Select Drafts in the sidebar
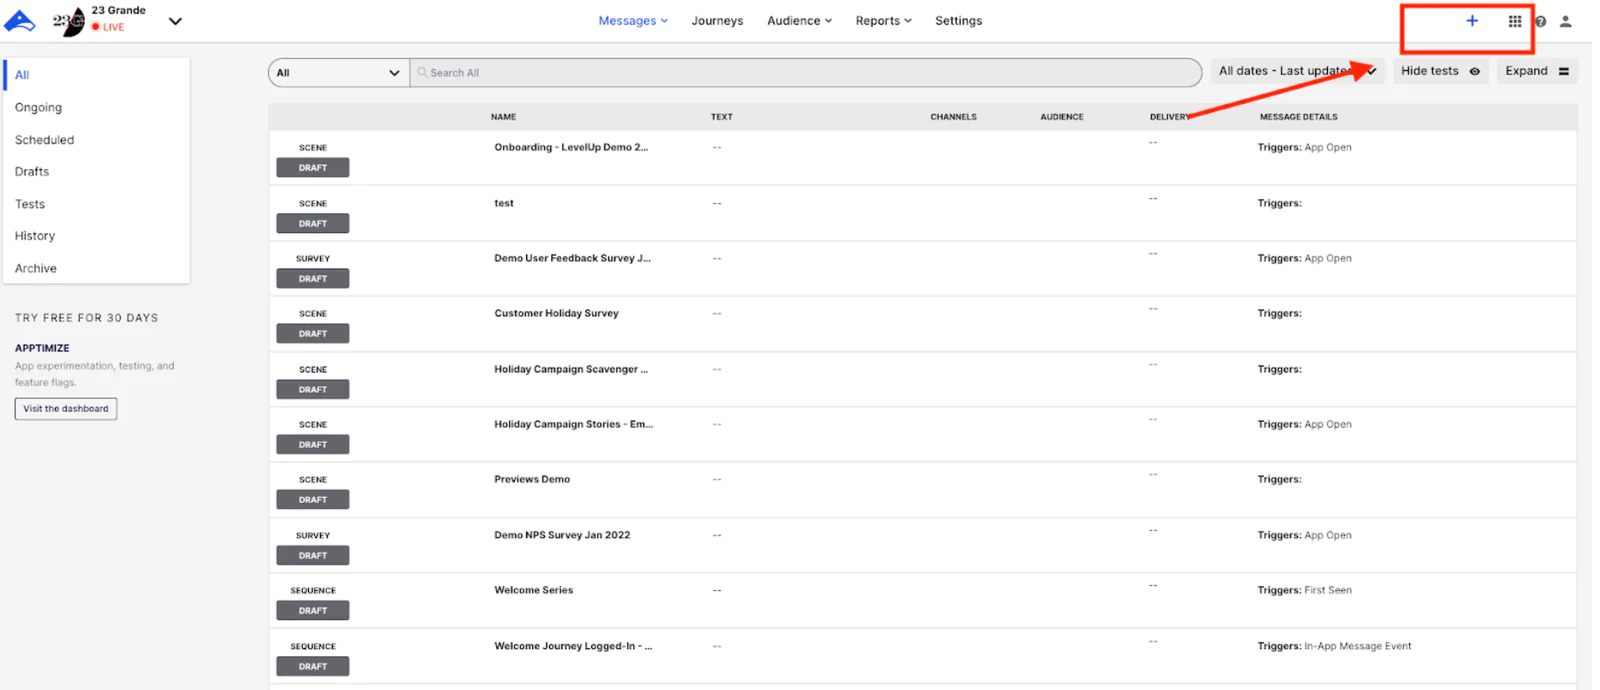The image size is (1600, 690). pyautogui.click(x=32, y=172)
